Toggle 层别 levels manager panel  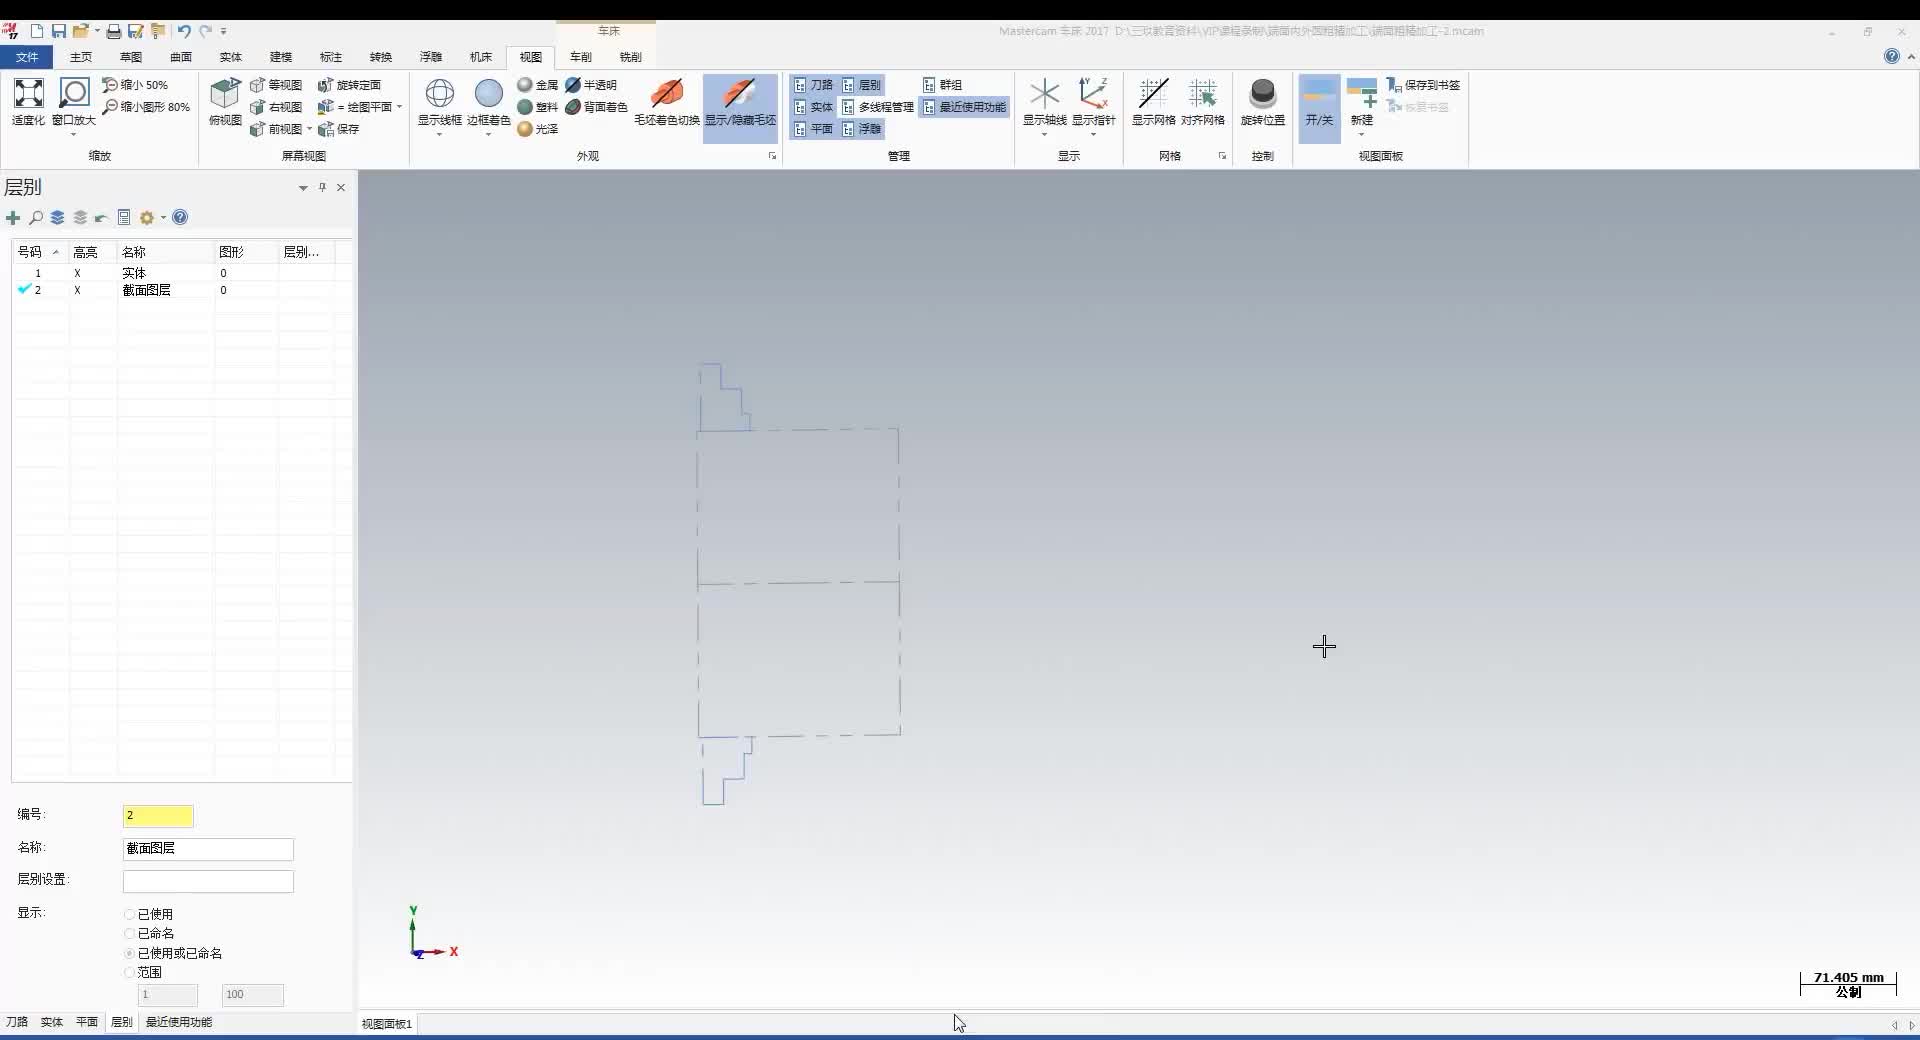[861, 85]
